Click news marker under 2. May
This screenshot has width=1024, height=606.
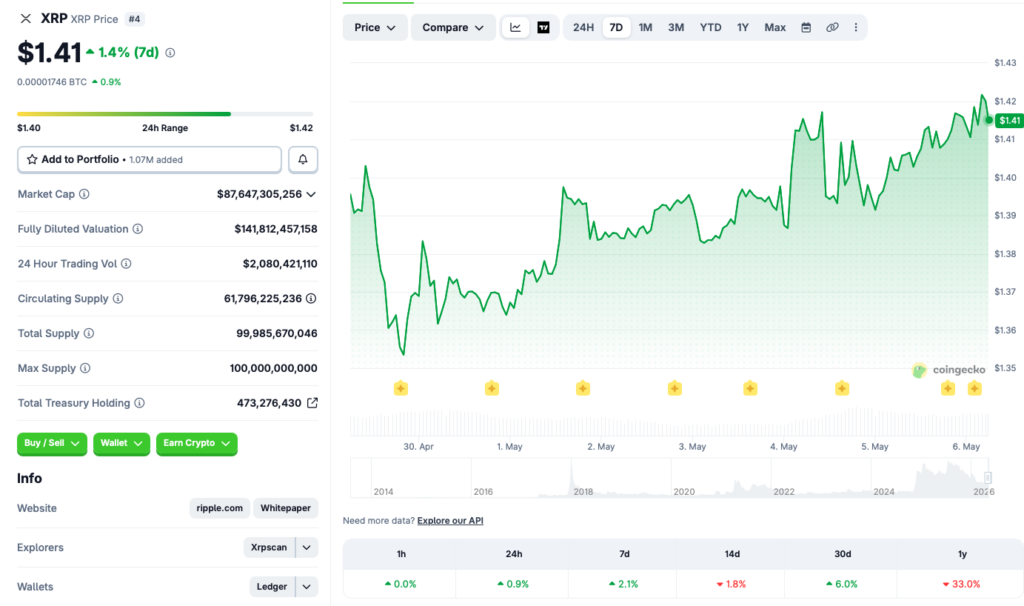click(x=583, y=389)
